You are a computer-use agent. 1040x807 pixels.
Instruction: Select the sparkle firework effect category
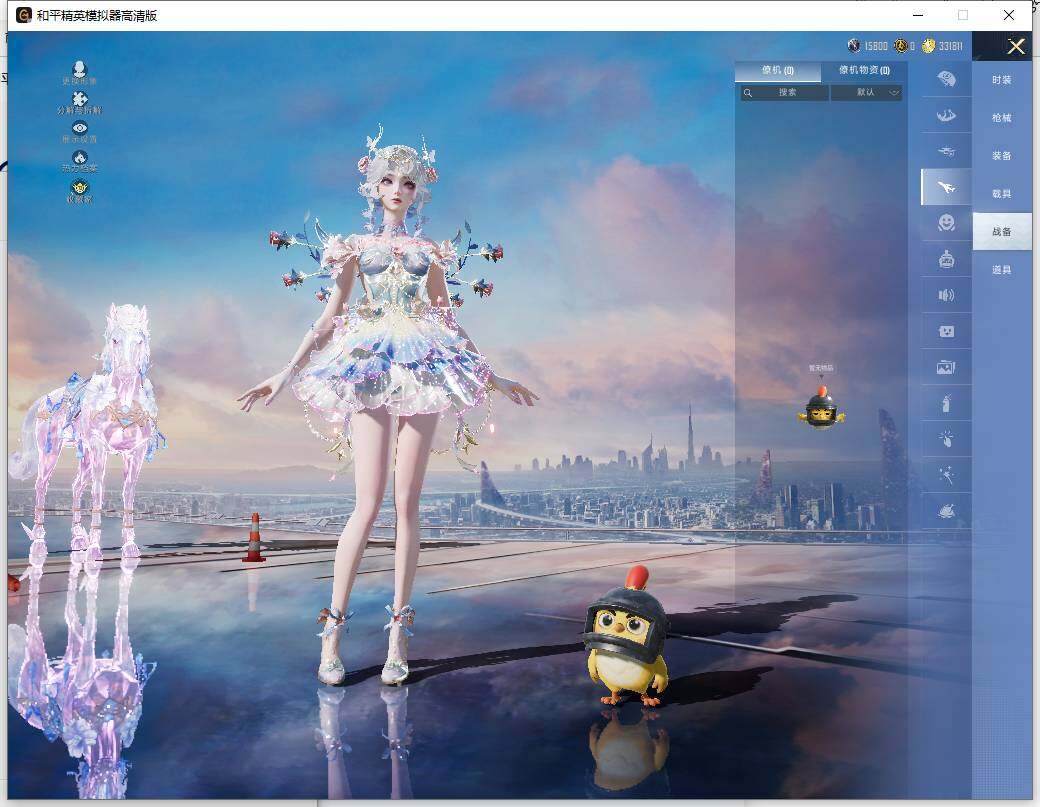946,474
